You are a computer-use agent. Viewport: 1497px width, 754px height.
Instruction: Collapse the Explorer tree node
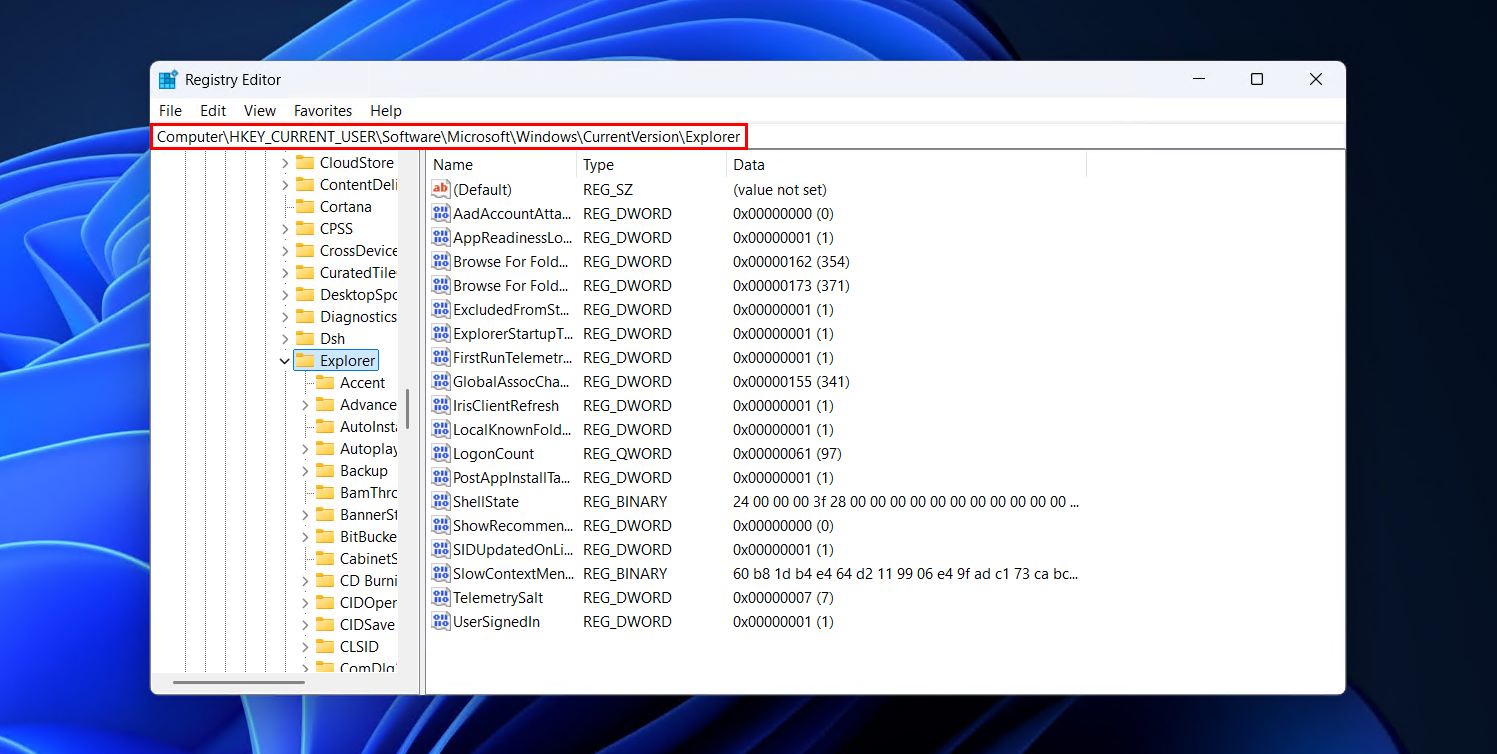[285, 361]
